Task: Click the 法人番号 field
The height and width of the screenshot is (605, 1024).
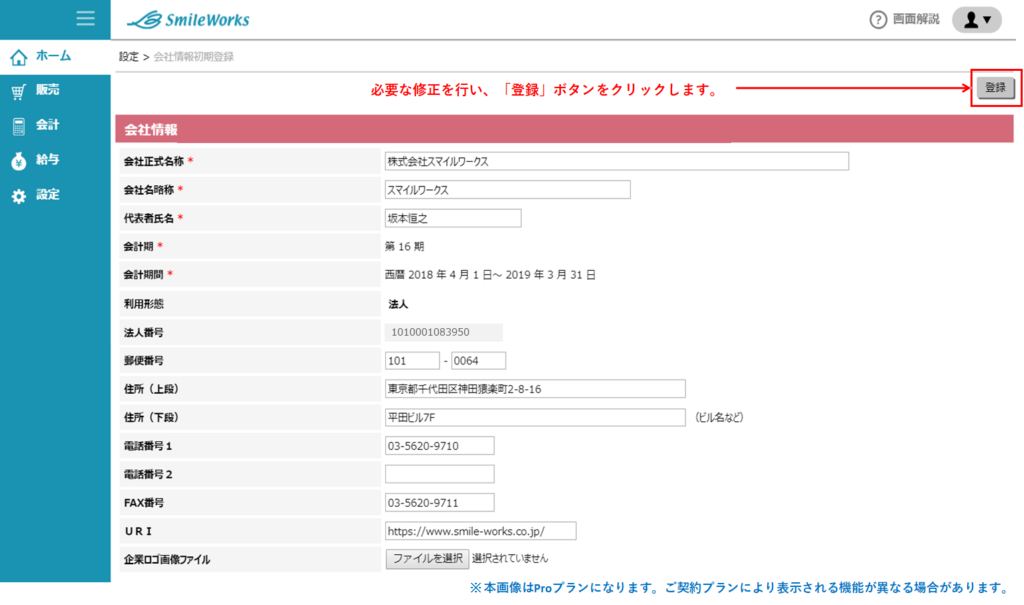Action: pyautogui.click(x=443, y=332)
